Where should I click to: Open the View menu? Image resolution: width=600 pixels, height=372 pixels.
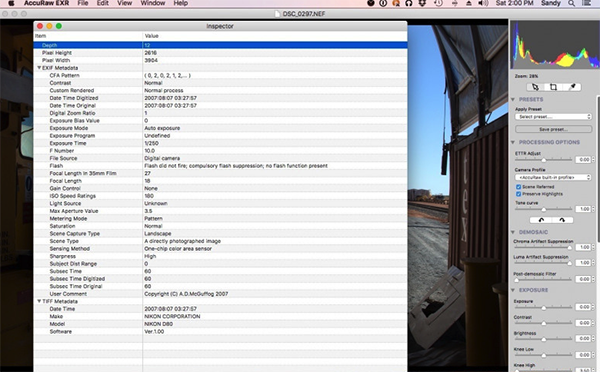(124, 3)
